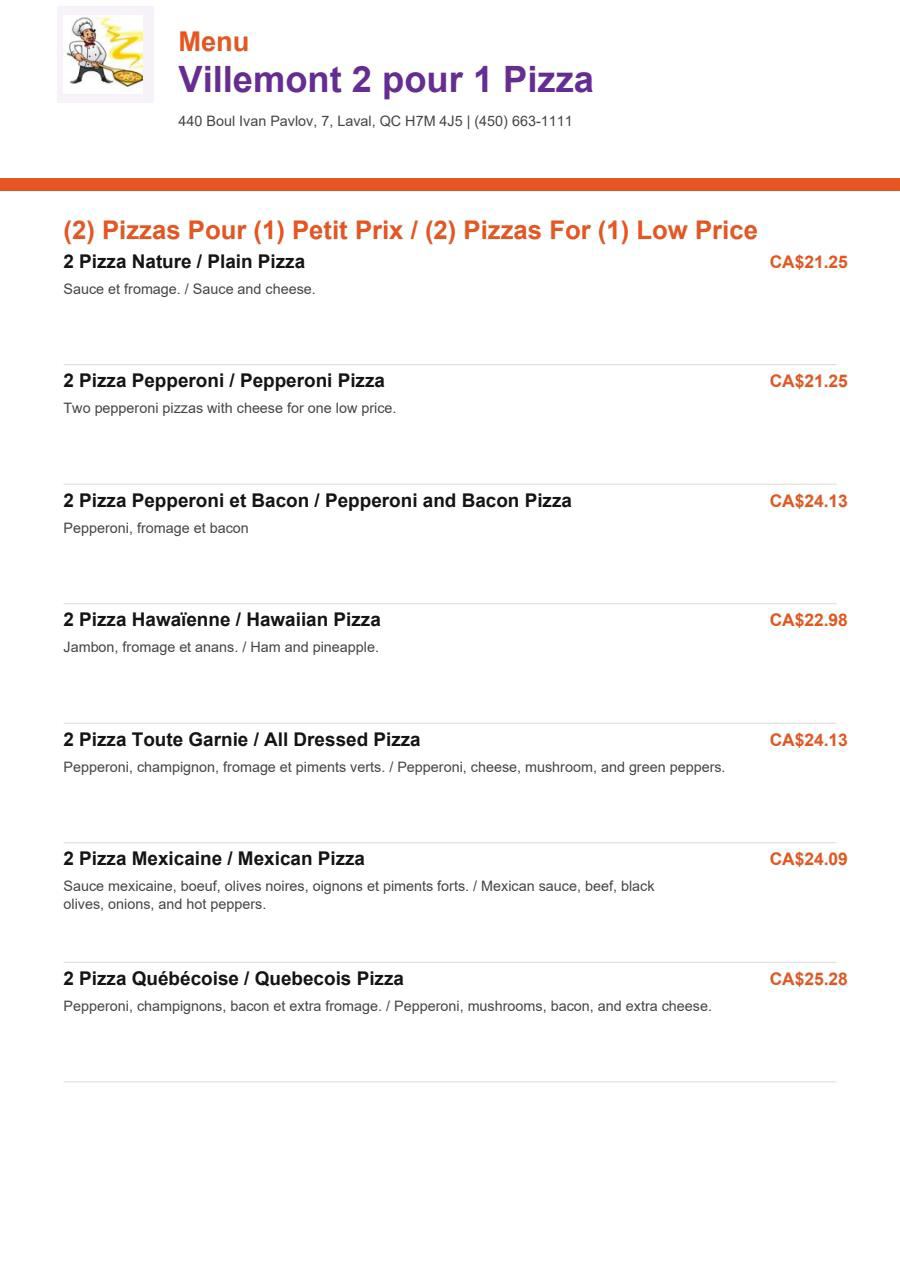This screenshot has height=1273, width=900.
Task: Click the CA$25.28 price
Action: coord(808,979)
